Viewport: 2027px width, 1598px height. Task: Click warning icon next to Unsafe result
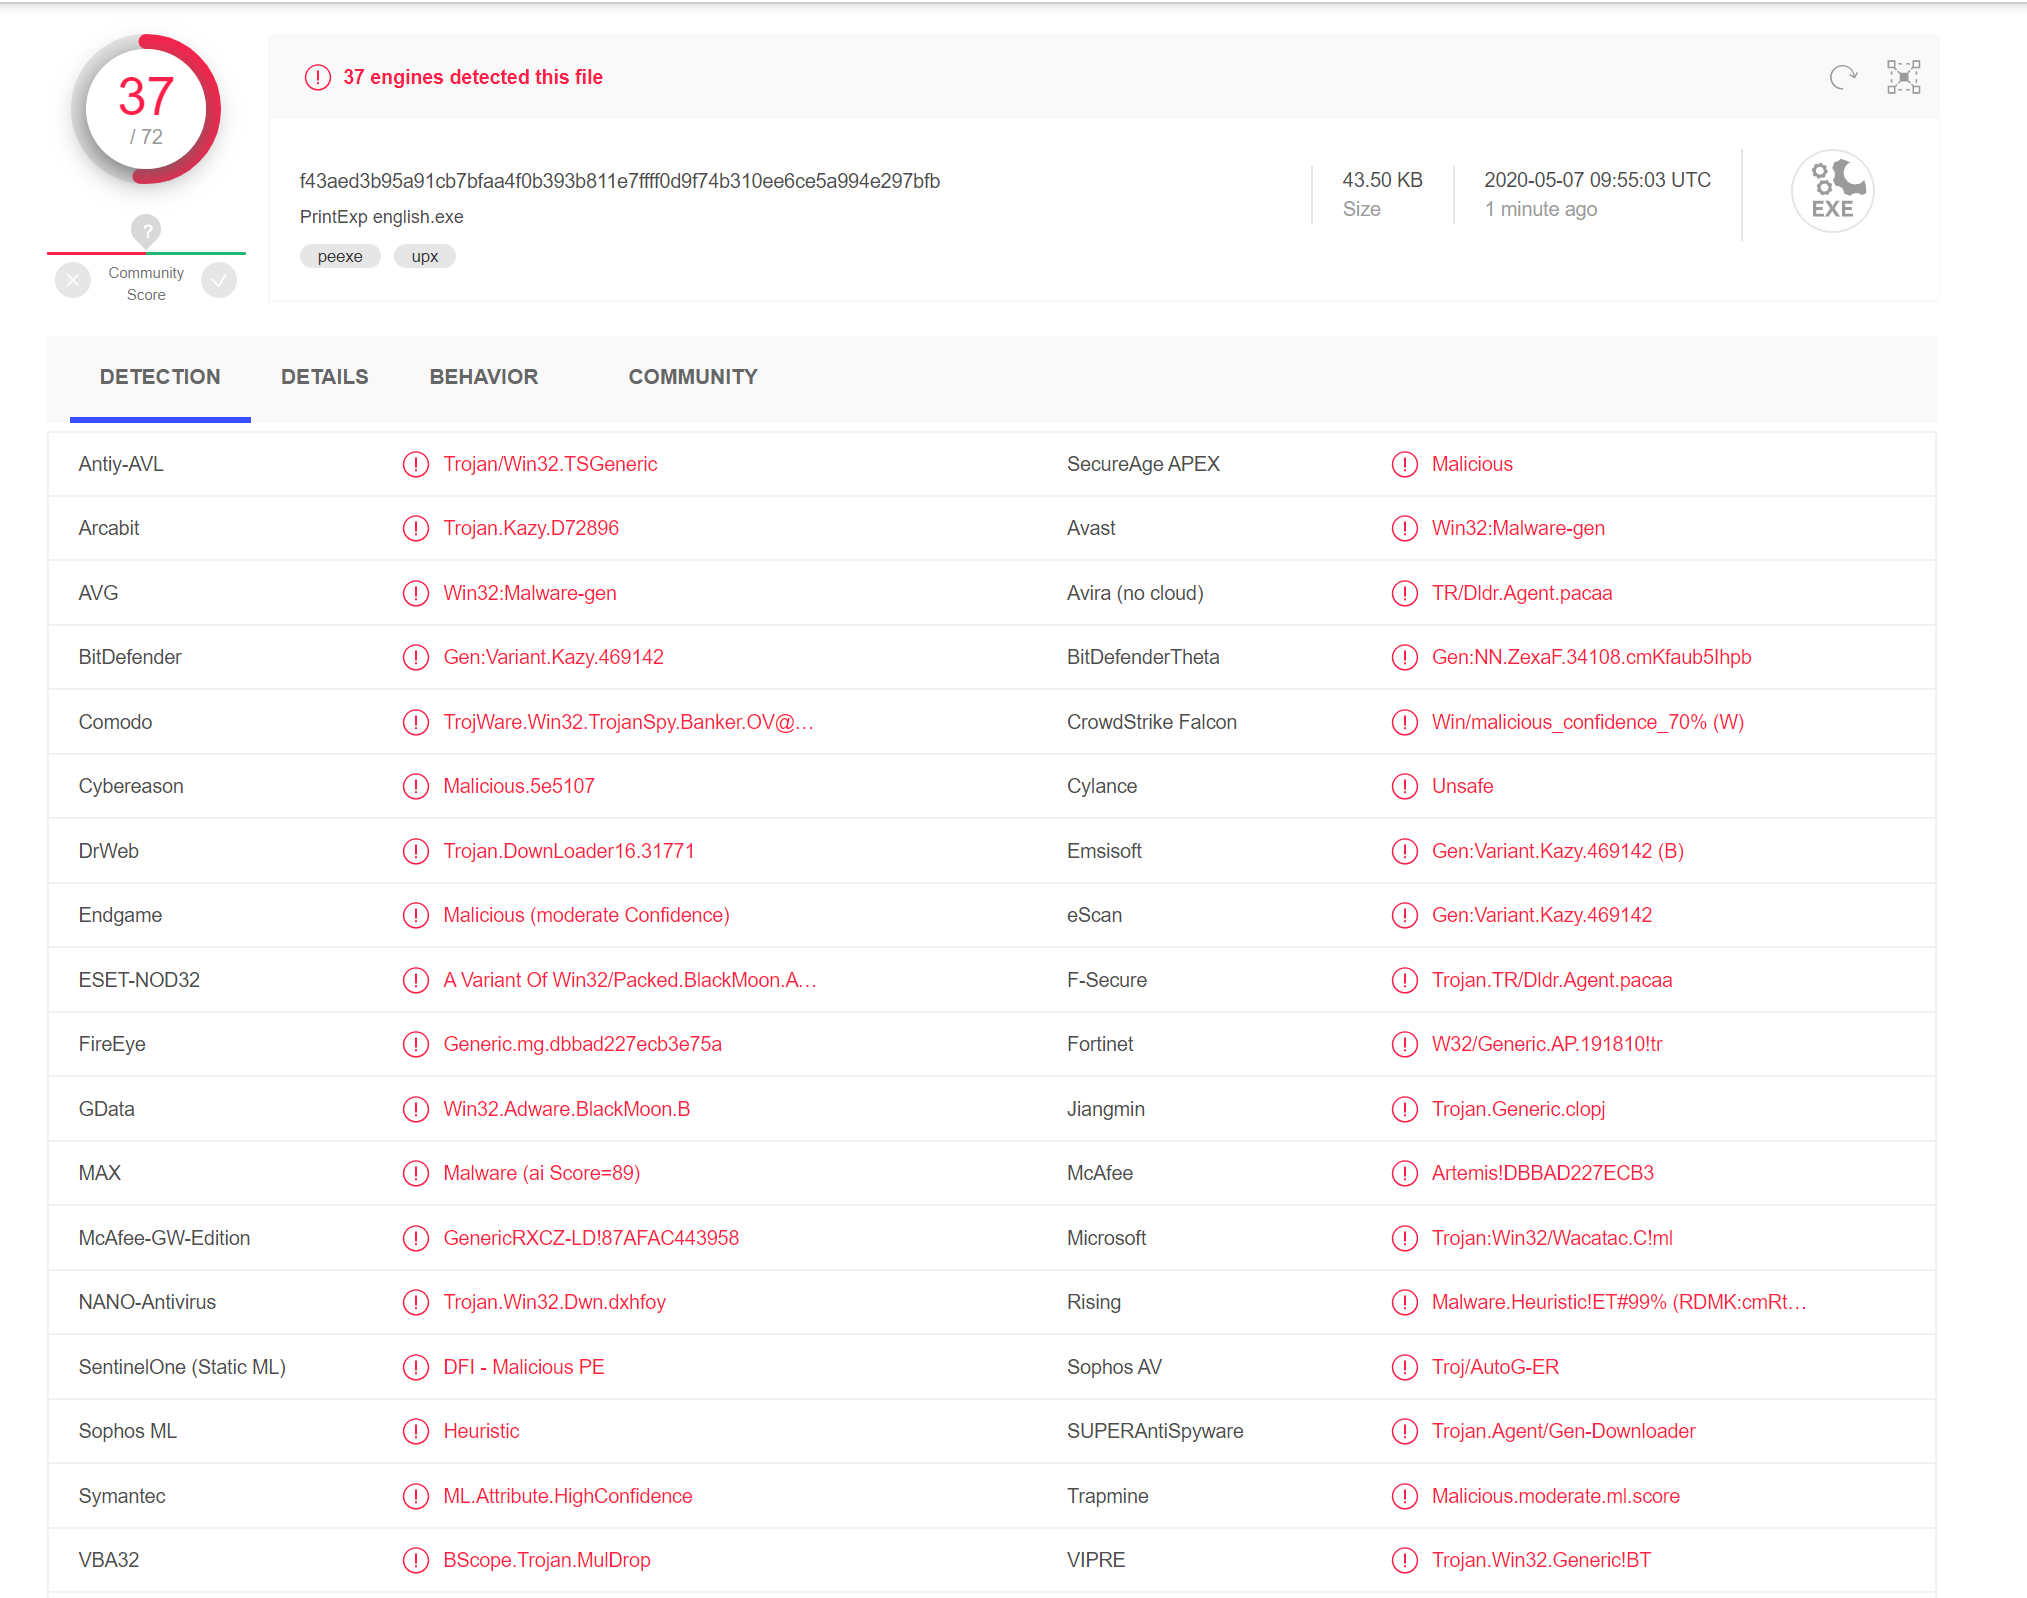1404,786
